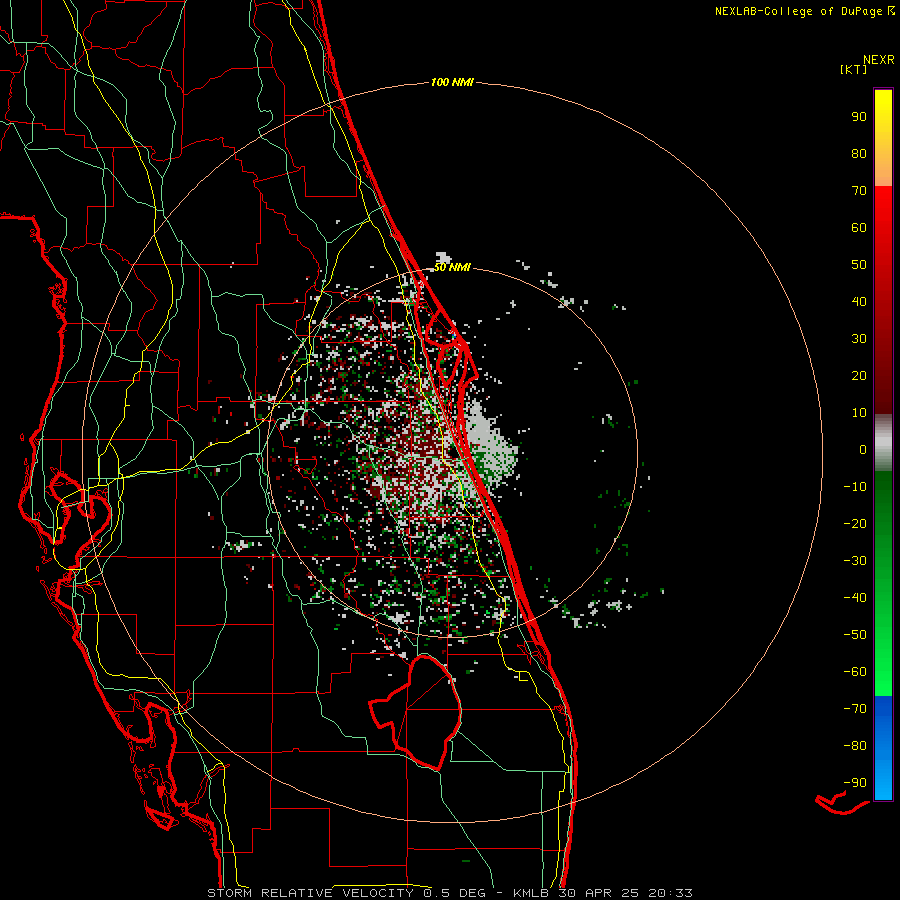Screen dimensions: 900x900
Task: Pick the gray zero-velocity segment of color bar
Action: point(883,443)
